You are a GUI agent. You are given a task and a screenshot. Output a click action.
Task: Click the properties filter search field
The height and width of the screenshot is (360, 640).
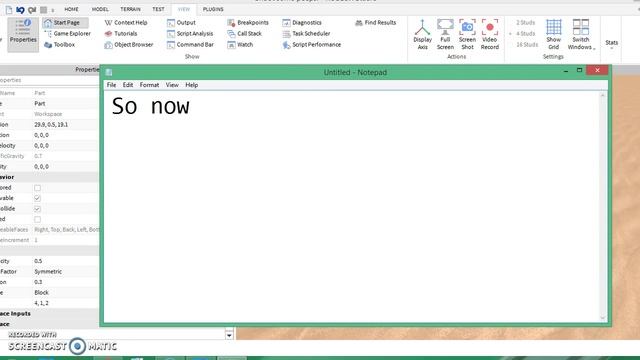[49, 80]
